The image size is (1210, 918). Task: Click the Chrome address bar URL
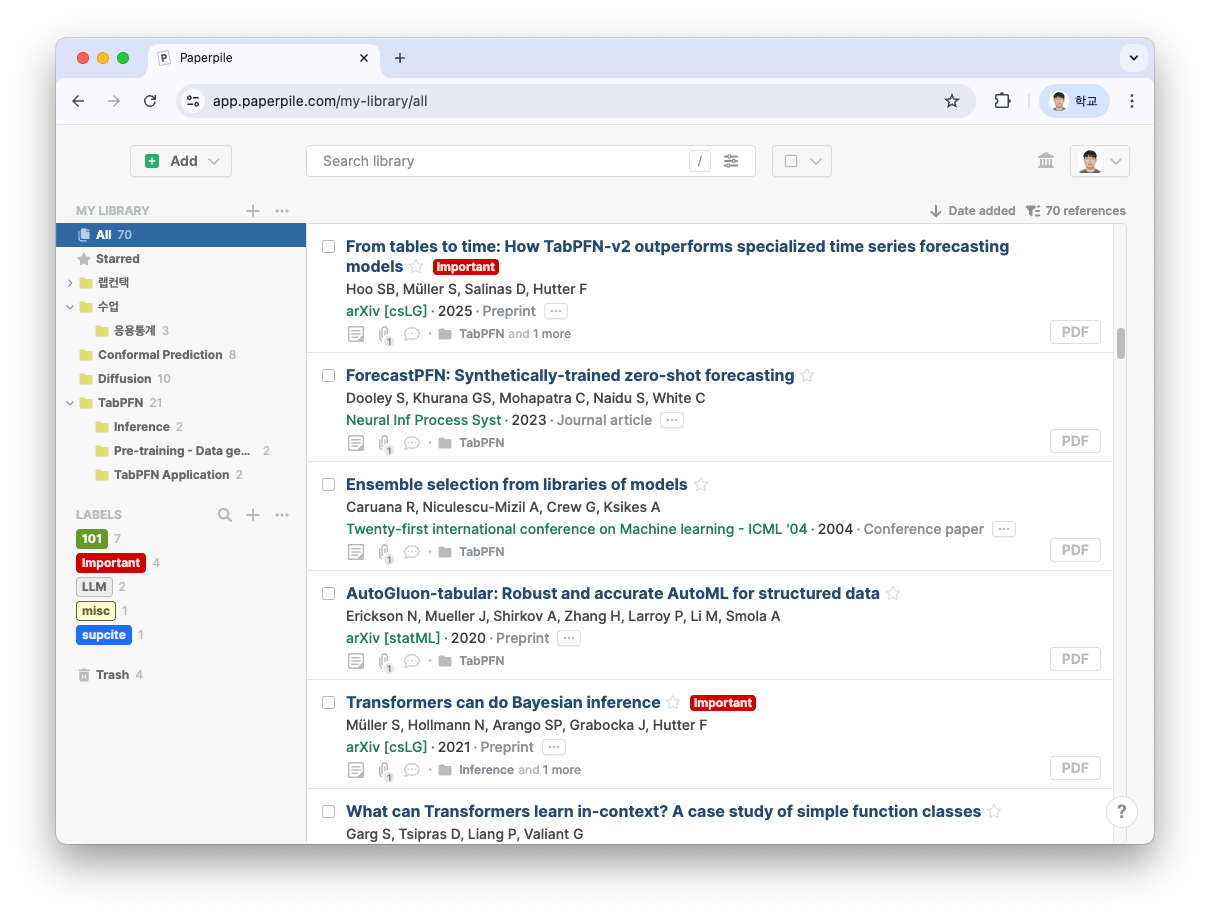tap(320, 101)
